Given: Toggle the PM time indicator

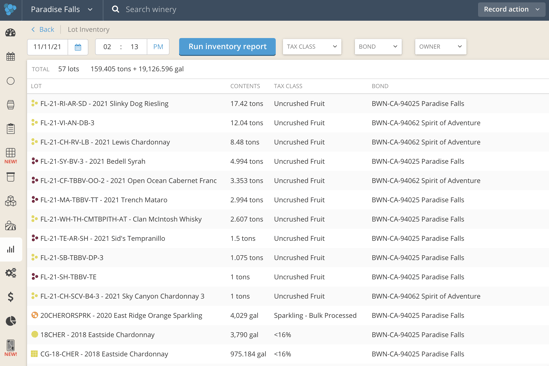Looking at the screenshot, I should click(x=158, y=47).
